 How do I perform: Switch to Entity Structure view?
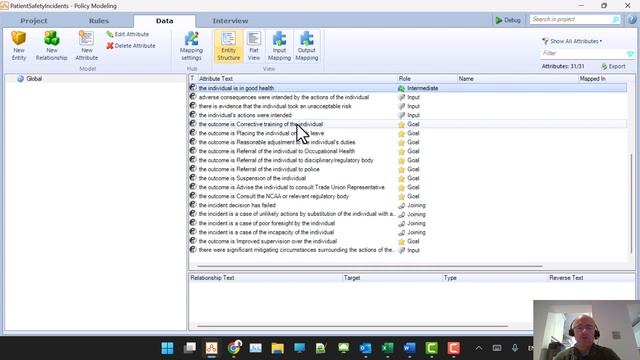click(x=229, y=46)
